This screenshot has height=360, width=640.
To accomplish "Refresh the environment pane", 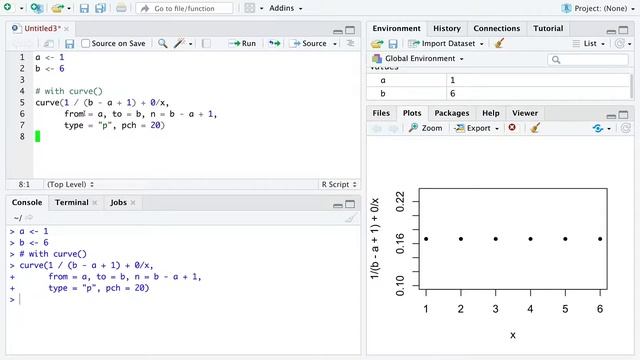I will pyautogui.click(x=620, y=44).
